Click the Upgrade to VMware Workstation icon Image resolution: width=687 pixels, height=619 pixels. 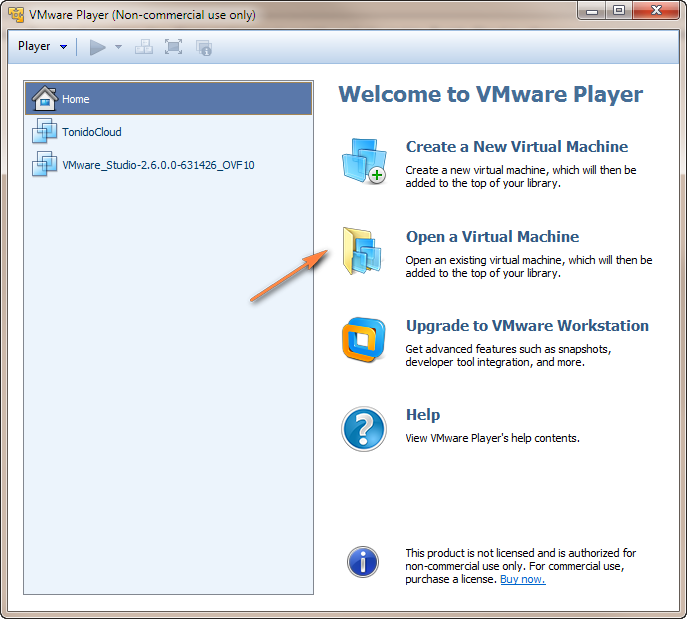363,341
